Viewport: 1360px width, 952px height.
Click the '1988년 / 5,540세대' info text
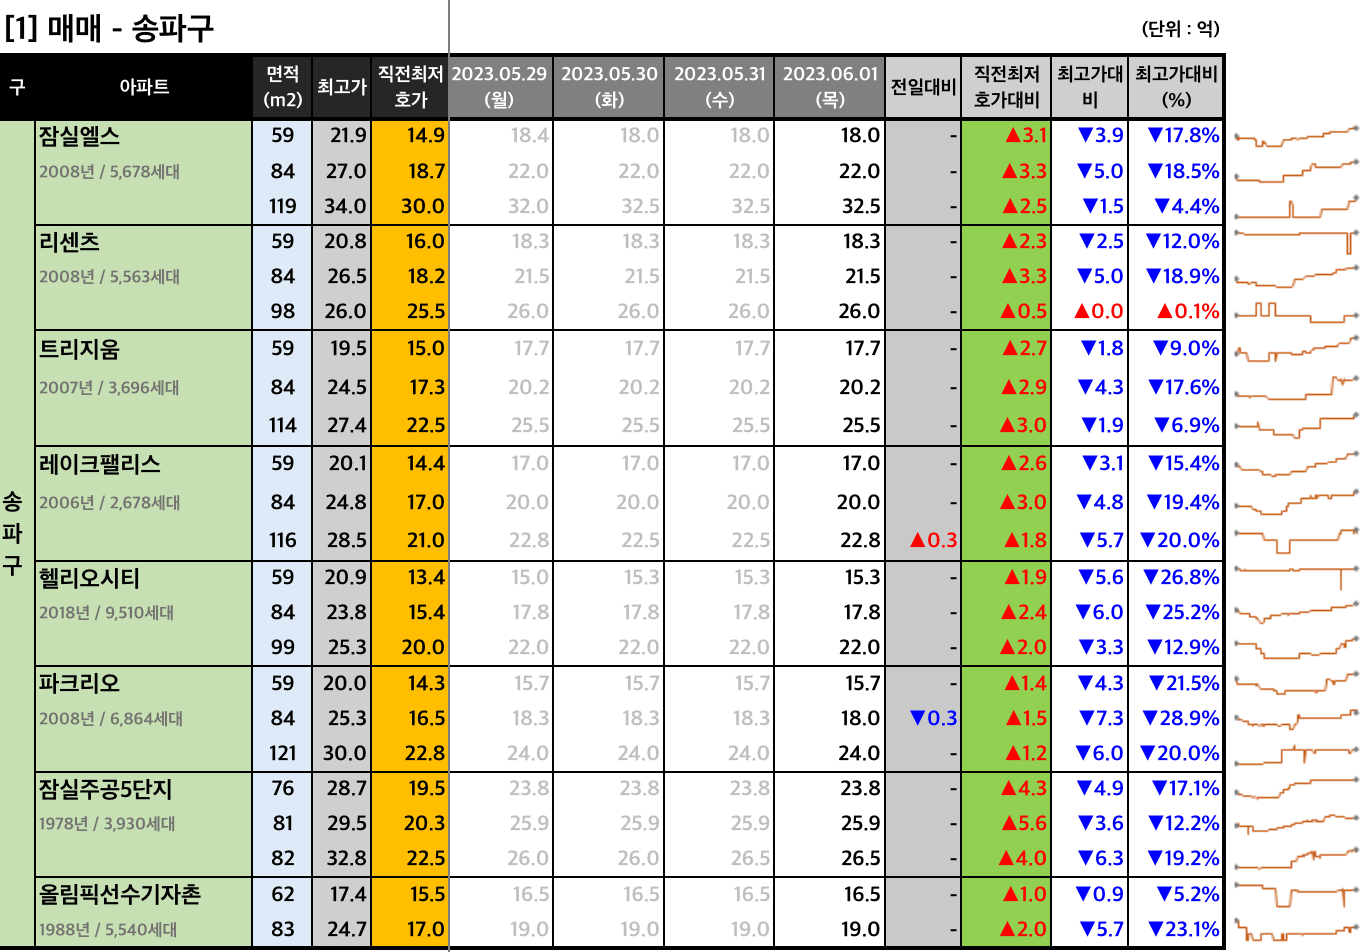pyautogui.click(x=108, y=930)
